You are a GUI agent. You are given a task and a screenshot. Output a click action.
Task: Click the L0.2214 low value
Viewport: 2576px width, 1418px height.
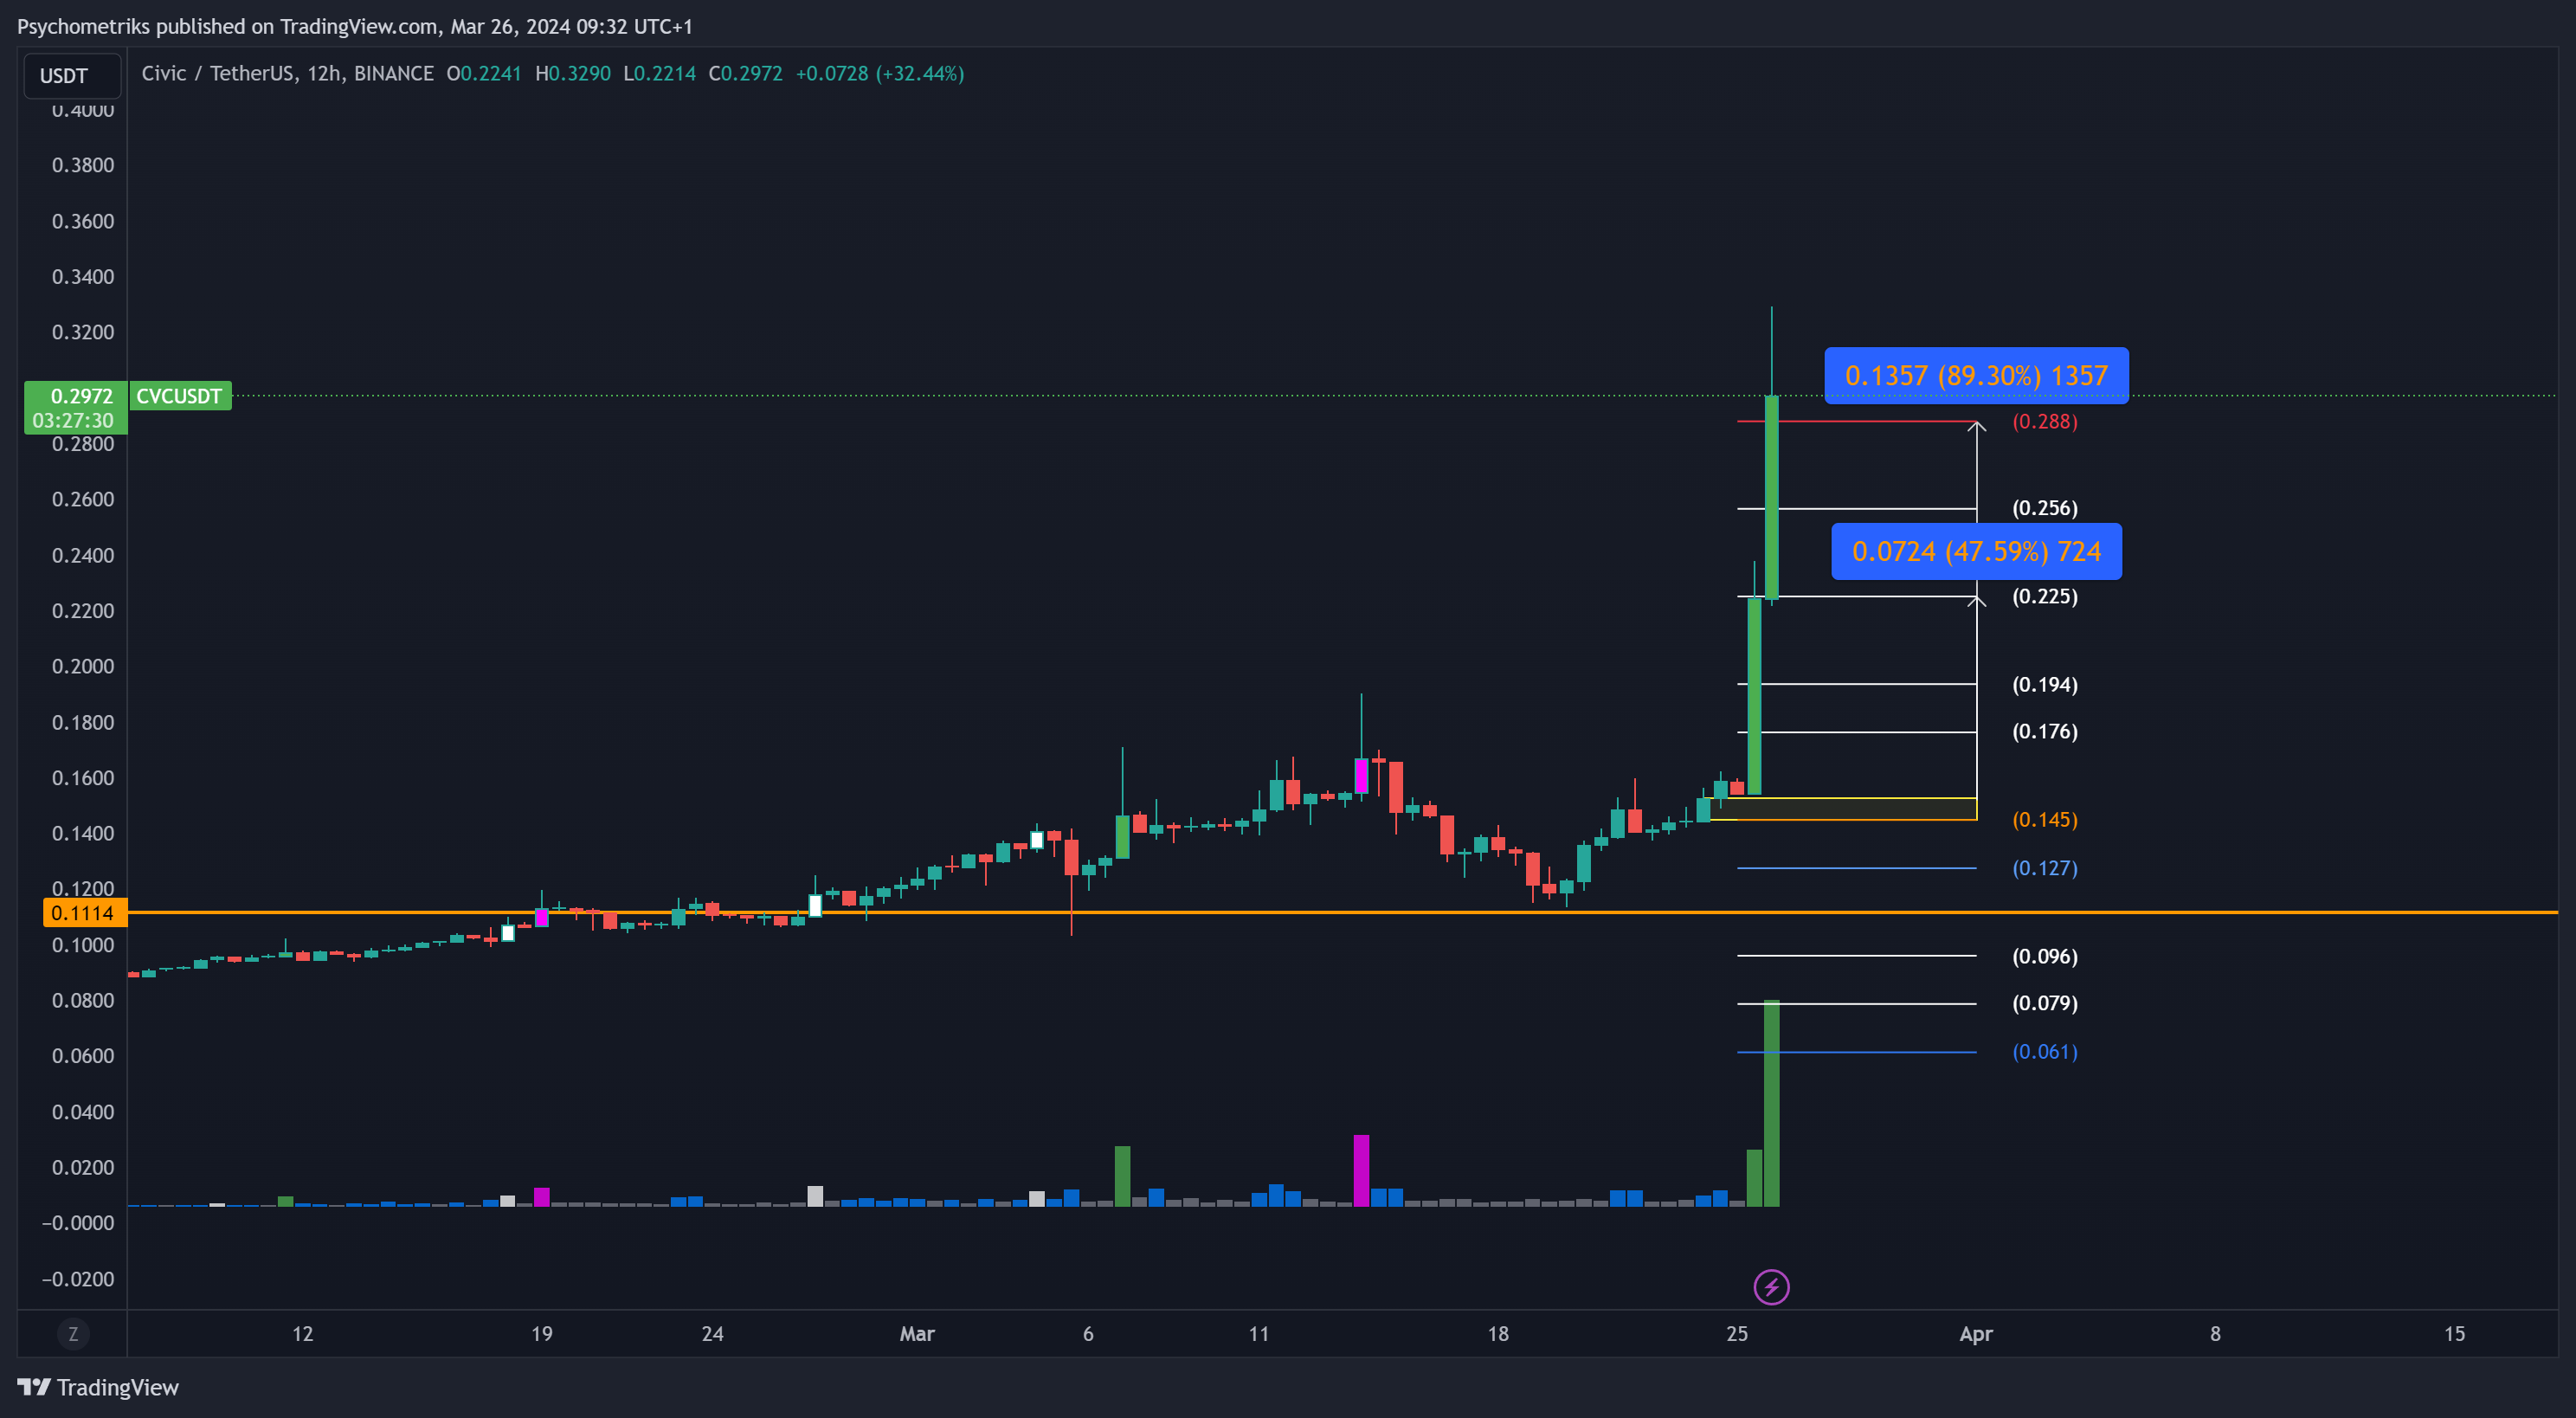659,73
